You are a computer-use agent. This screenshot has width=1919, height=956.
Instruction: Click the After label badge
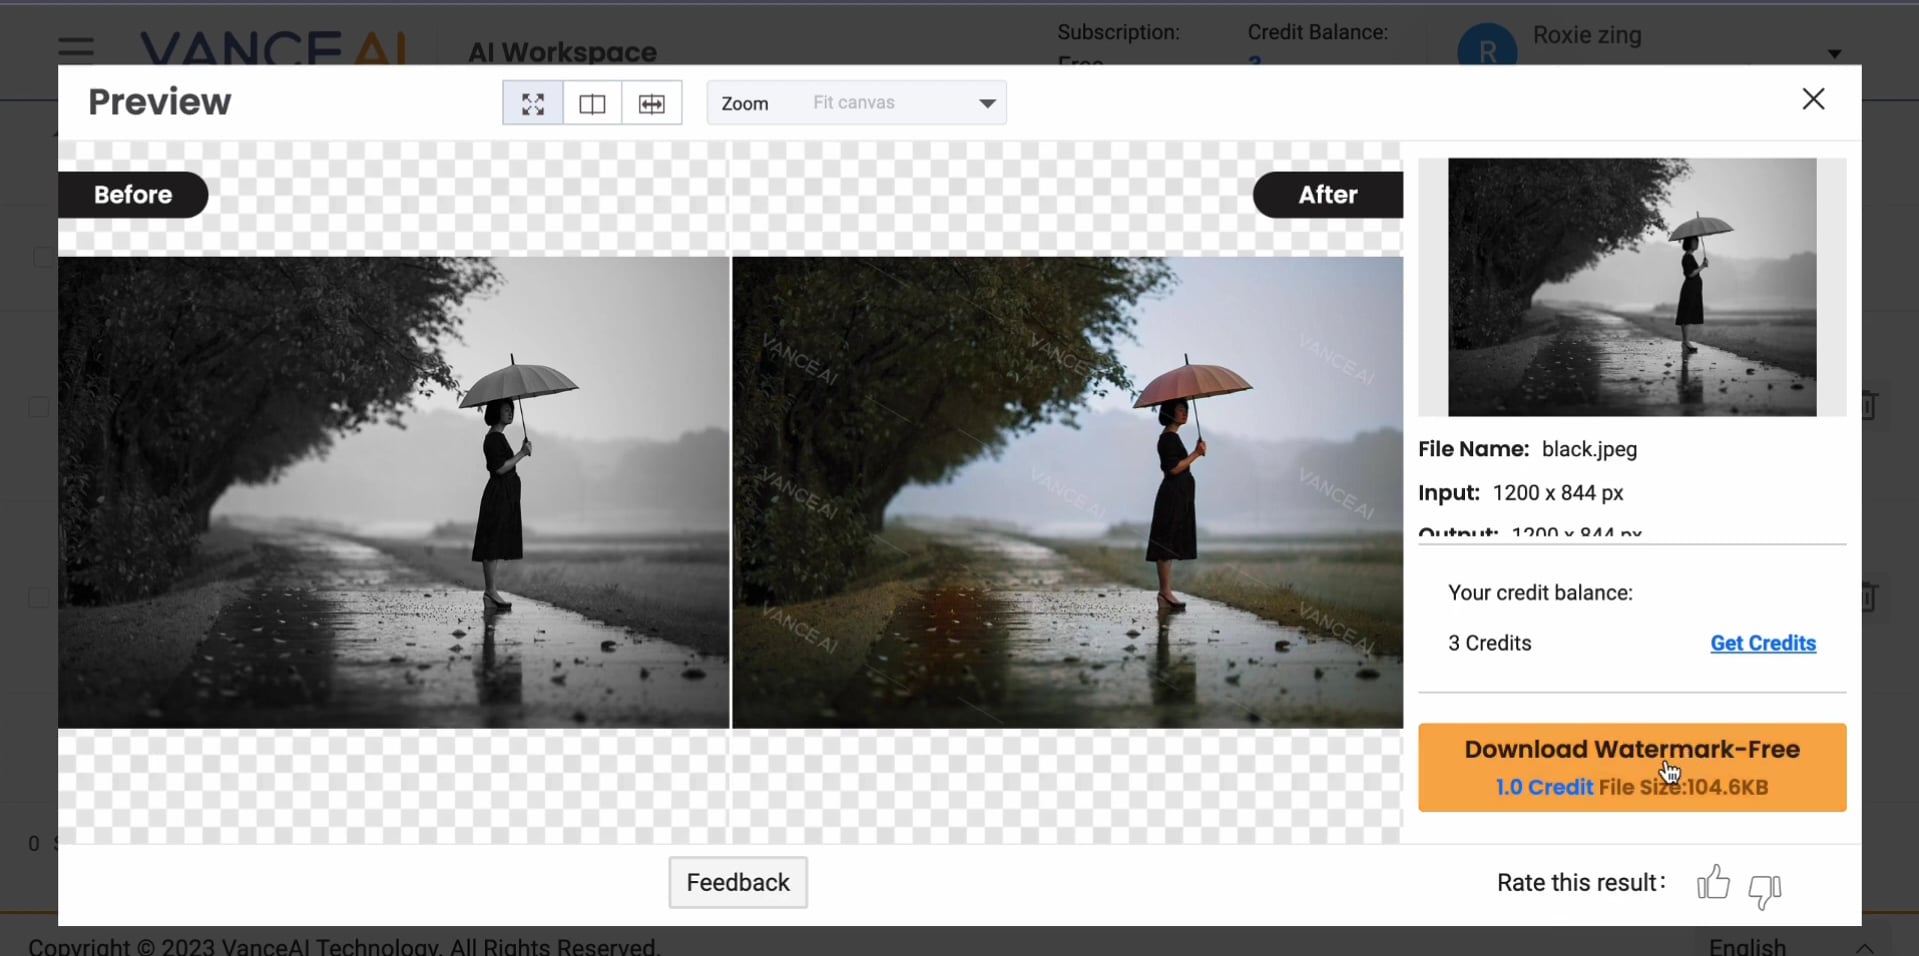click(x=1328, y=194)
